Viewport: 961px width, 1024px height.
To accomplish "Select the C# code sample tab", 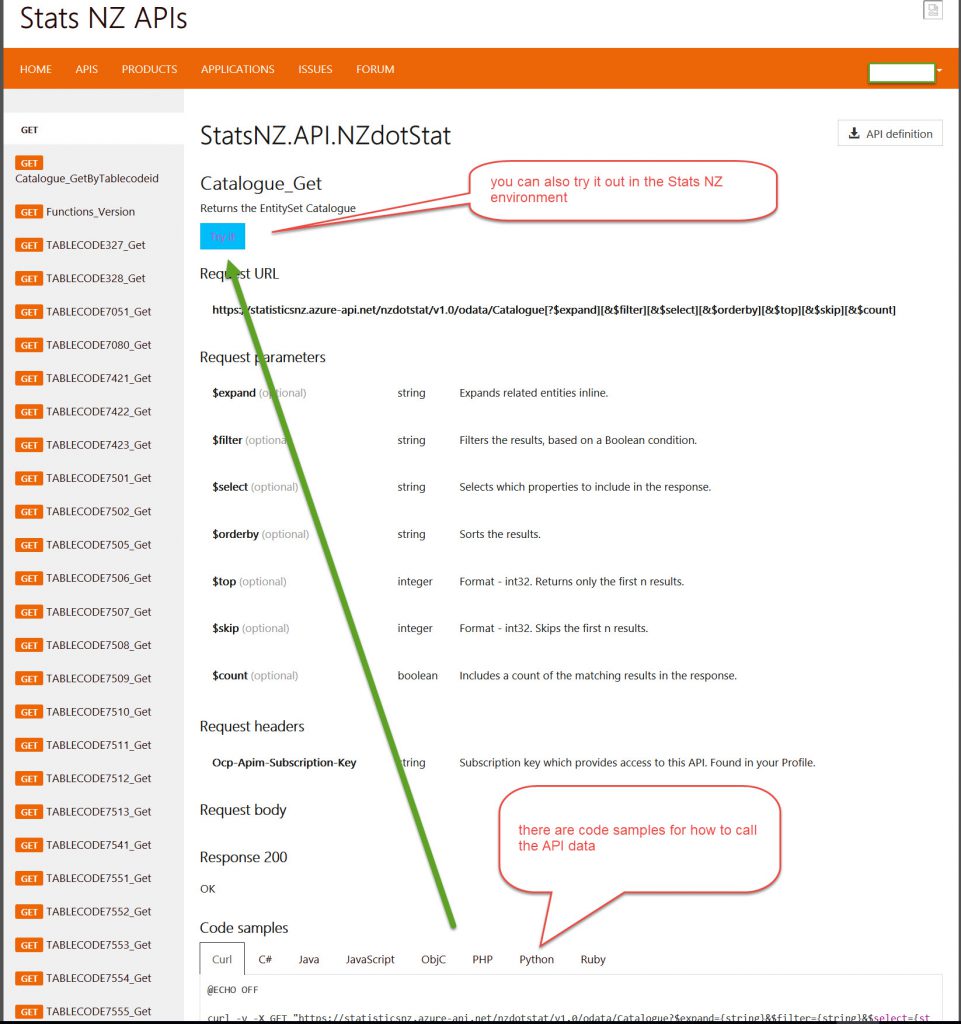I will coord(265,959).
